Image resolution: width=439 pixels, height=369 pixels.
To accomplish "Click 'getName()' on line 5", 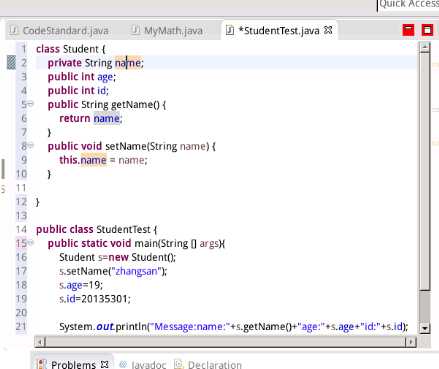I will point(135,105).
